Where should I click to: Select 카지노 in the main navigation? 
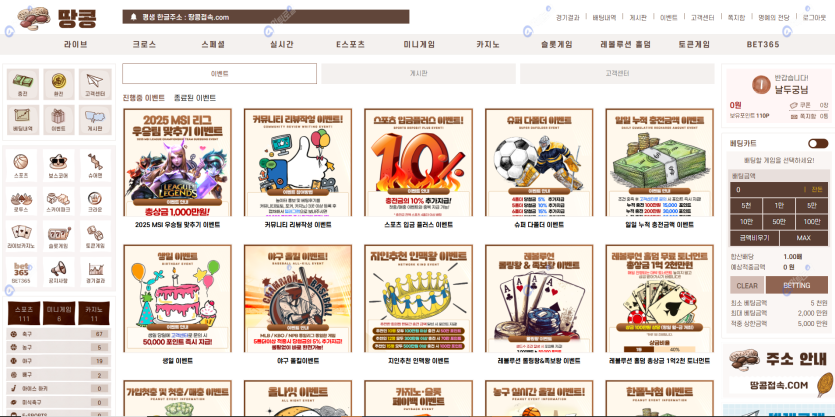(487, 45)
